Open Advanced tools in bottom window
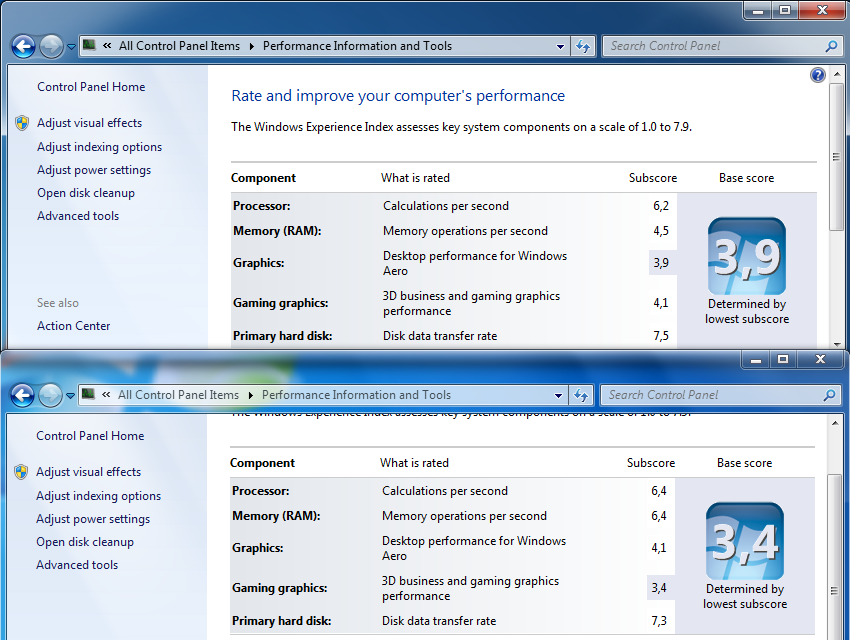The height and width of the screenshot is (640, 850). pyautogui.click(x=77, y=565)
